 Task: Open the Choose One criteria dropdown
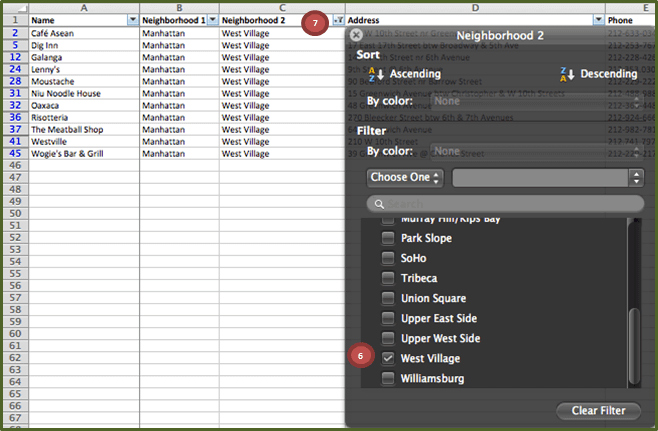[405, 178]
